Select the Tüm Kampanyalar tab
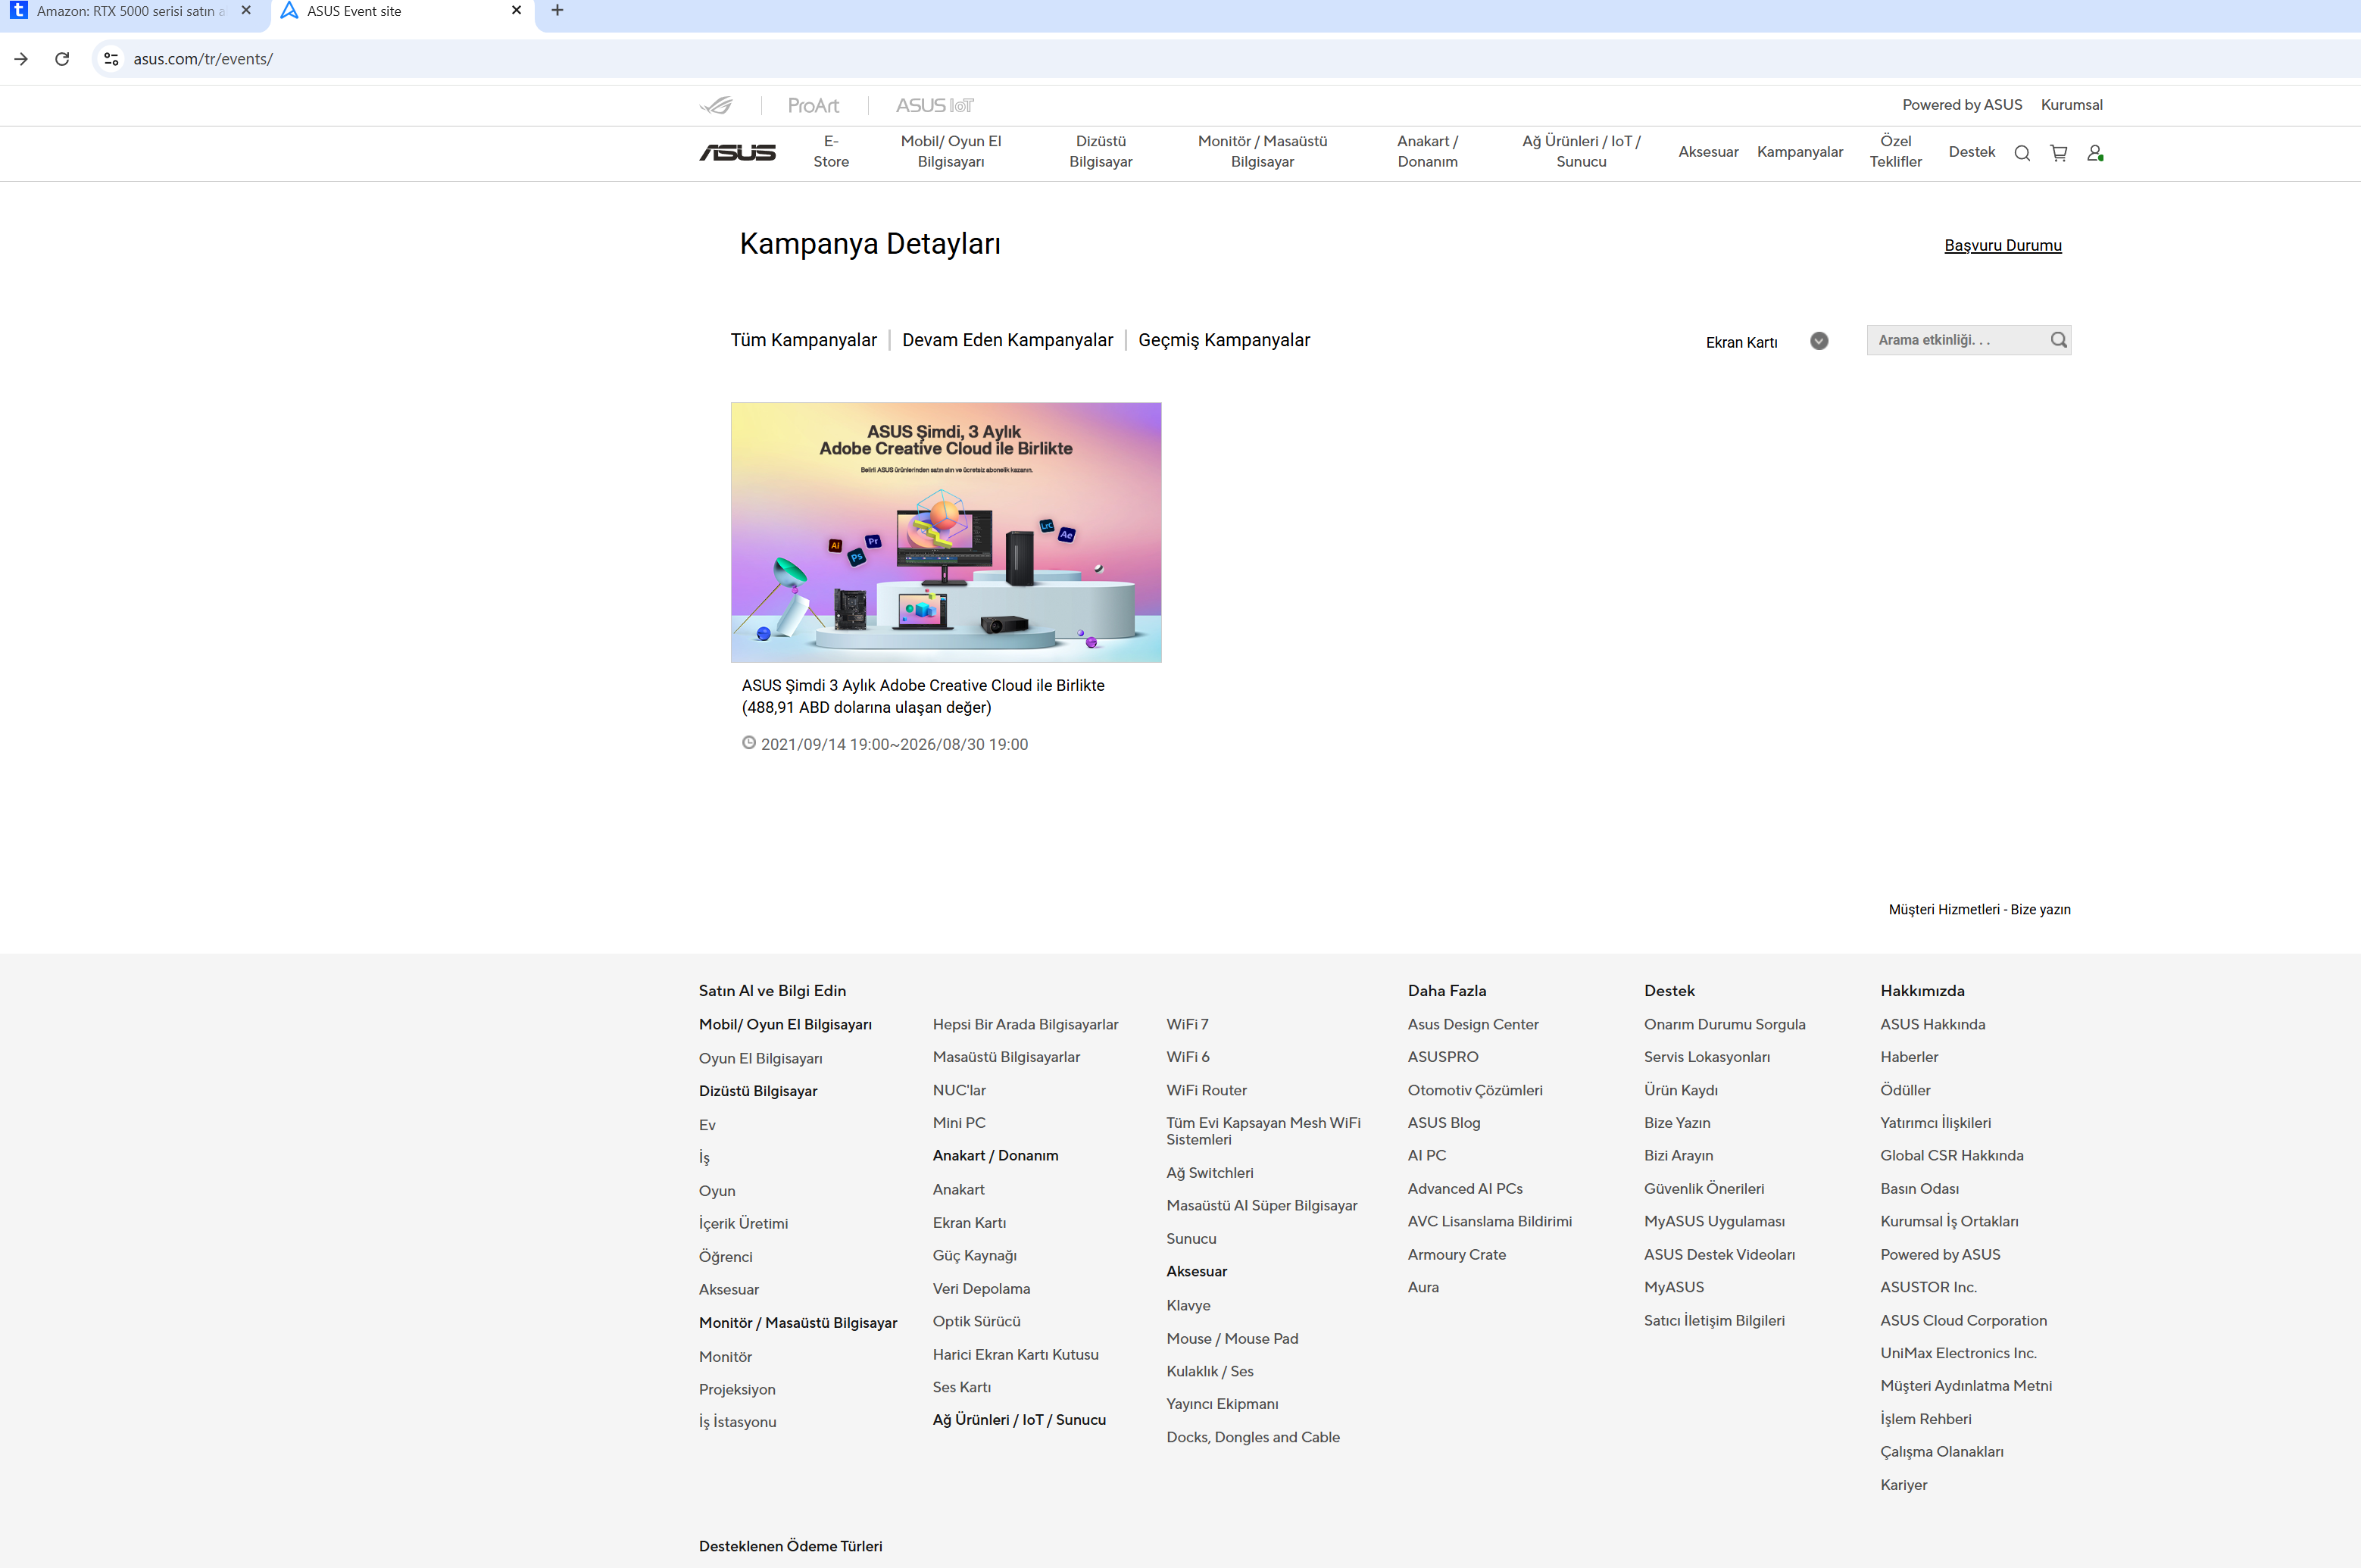Image resolution: width=2361 pixels, height=1568 pixels. pos(803,340)
